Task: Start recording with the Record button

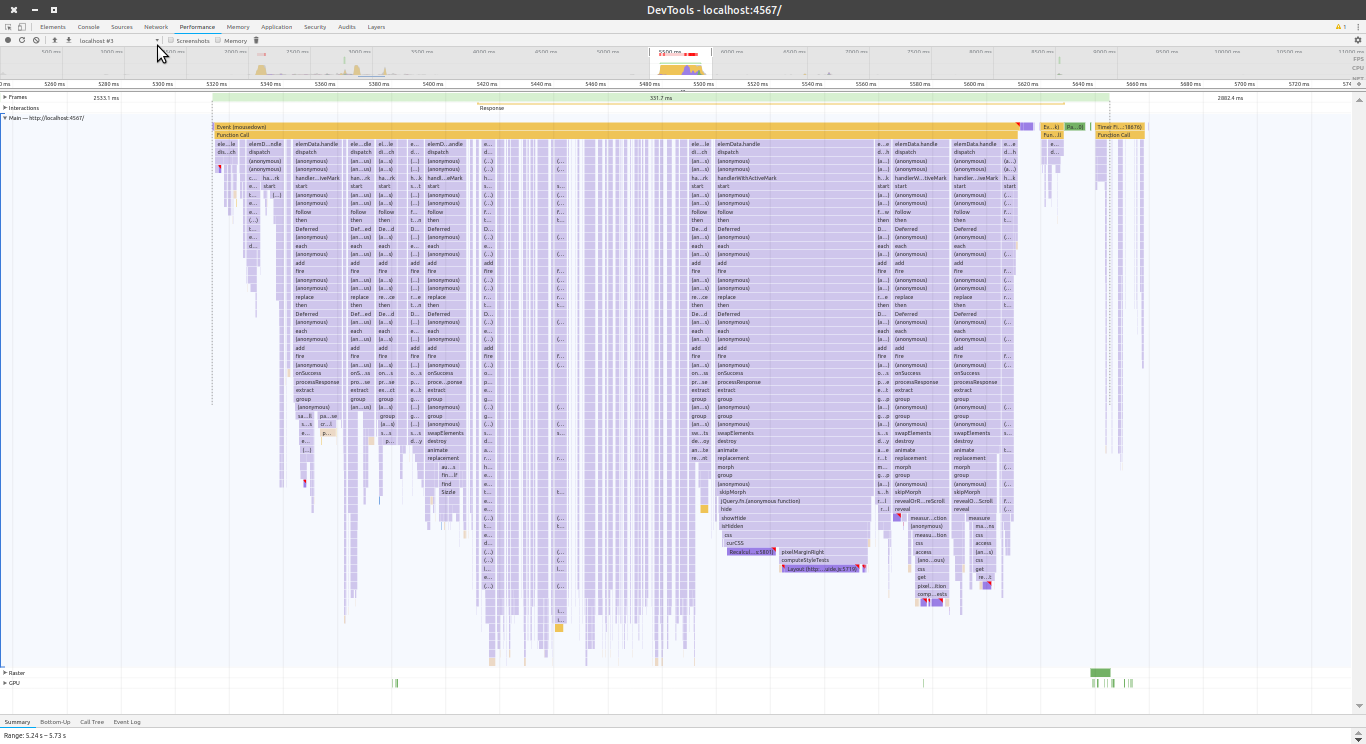Action: (8, 40)
